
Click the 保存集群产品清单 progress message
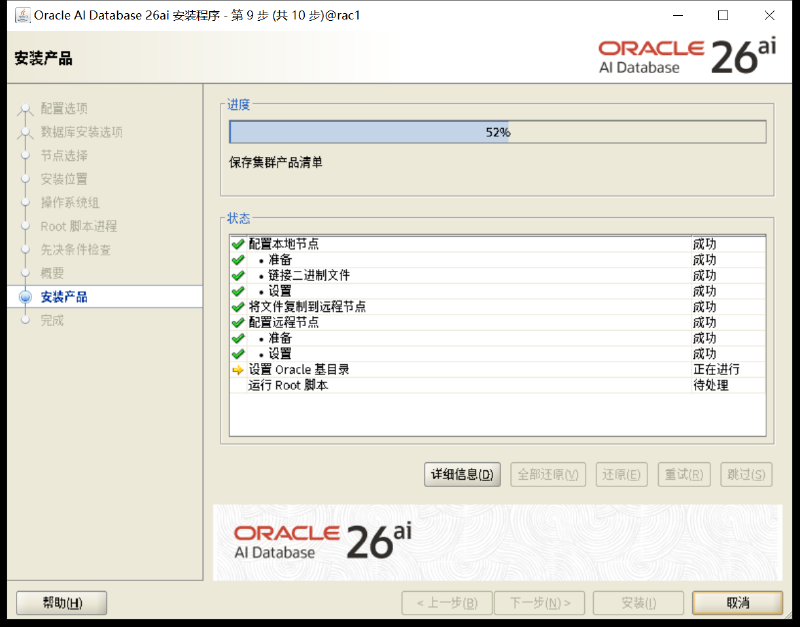click(x=276, y=163)
